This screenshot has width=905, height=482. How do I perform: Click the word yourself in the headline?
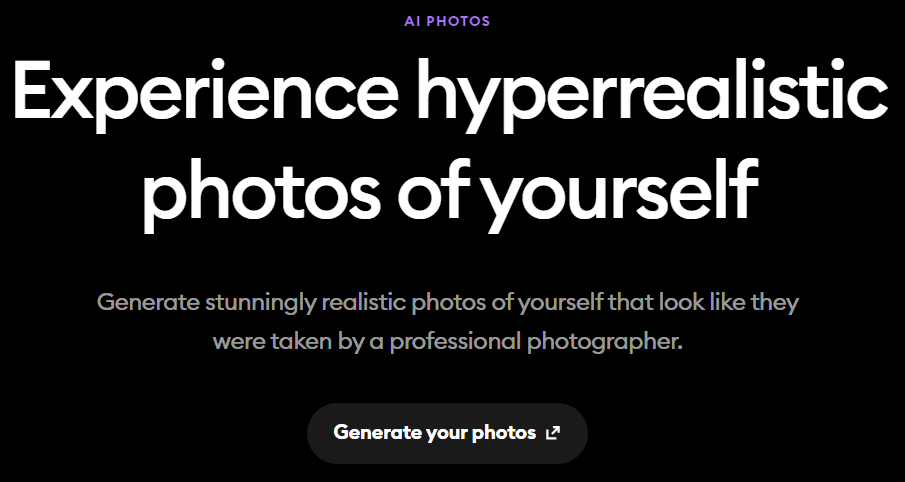(619, 193)
